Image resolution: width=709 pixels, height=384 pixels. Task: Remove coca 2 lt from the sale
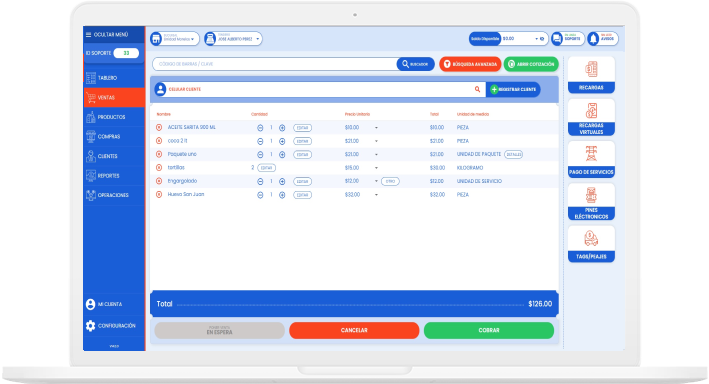(159, 141)
